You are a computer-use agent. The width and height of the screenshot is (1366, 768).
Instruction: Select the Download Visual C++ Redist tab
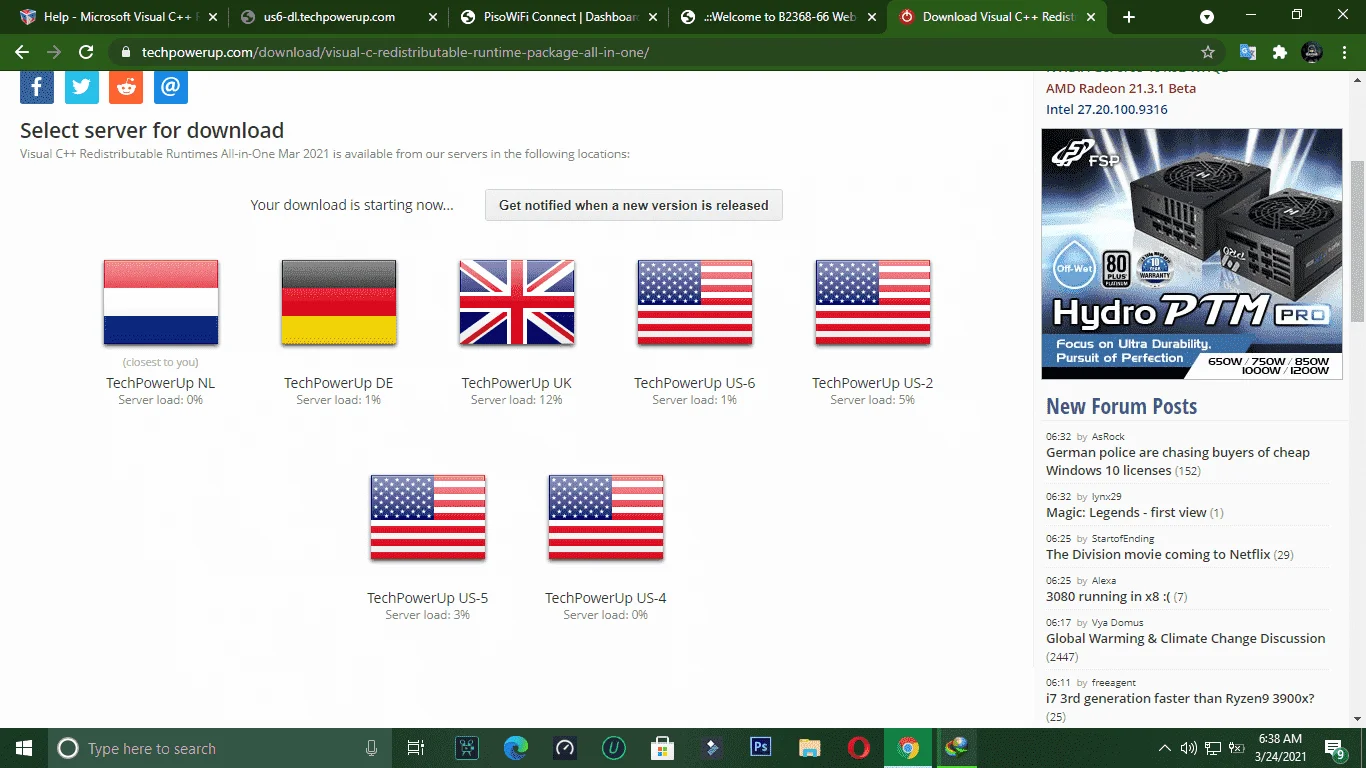(998, 17)
